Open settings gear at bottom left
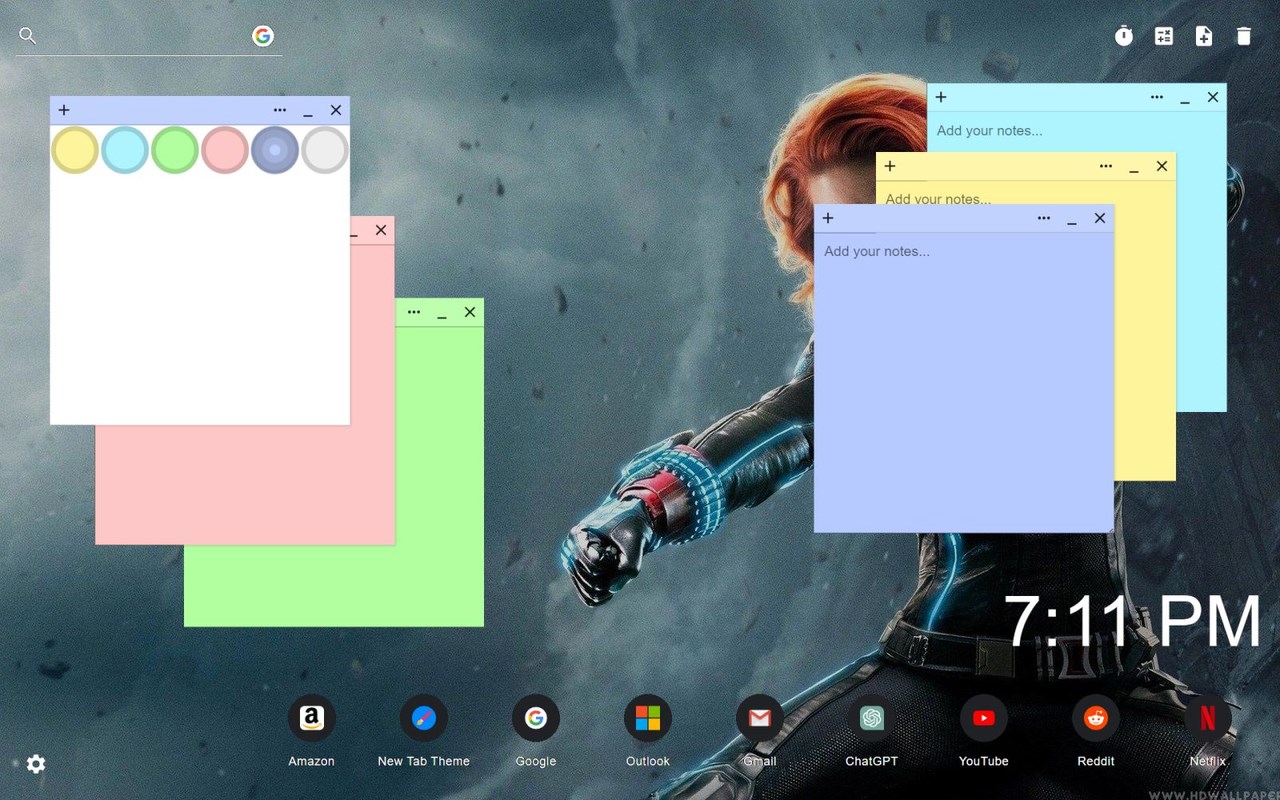Screen dimensions: 1280x800 point(36,764)
